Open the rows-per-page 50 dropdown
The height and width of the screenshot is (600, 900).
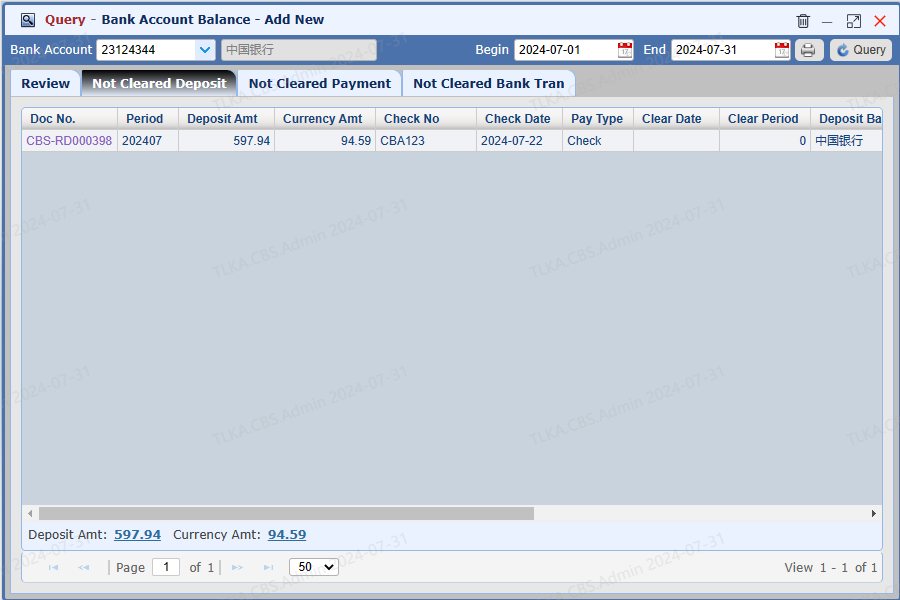click(314, 567)
